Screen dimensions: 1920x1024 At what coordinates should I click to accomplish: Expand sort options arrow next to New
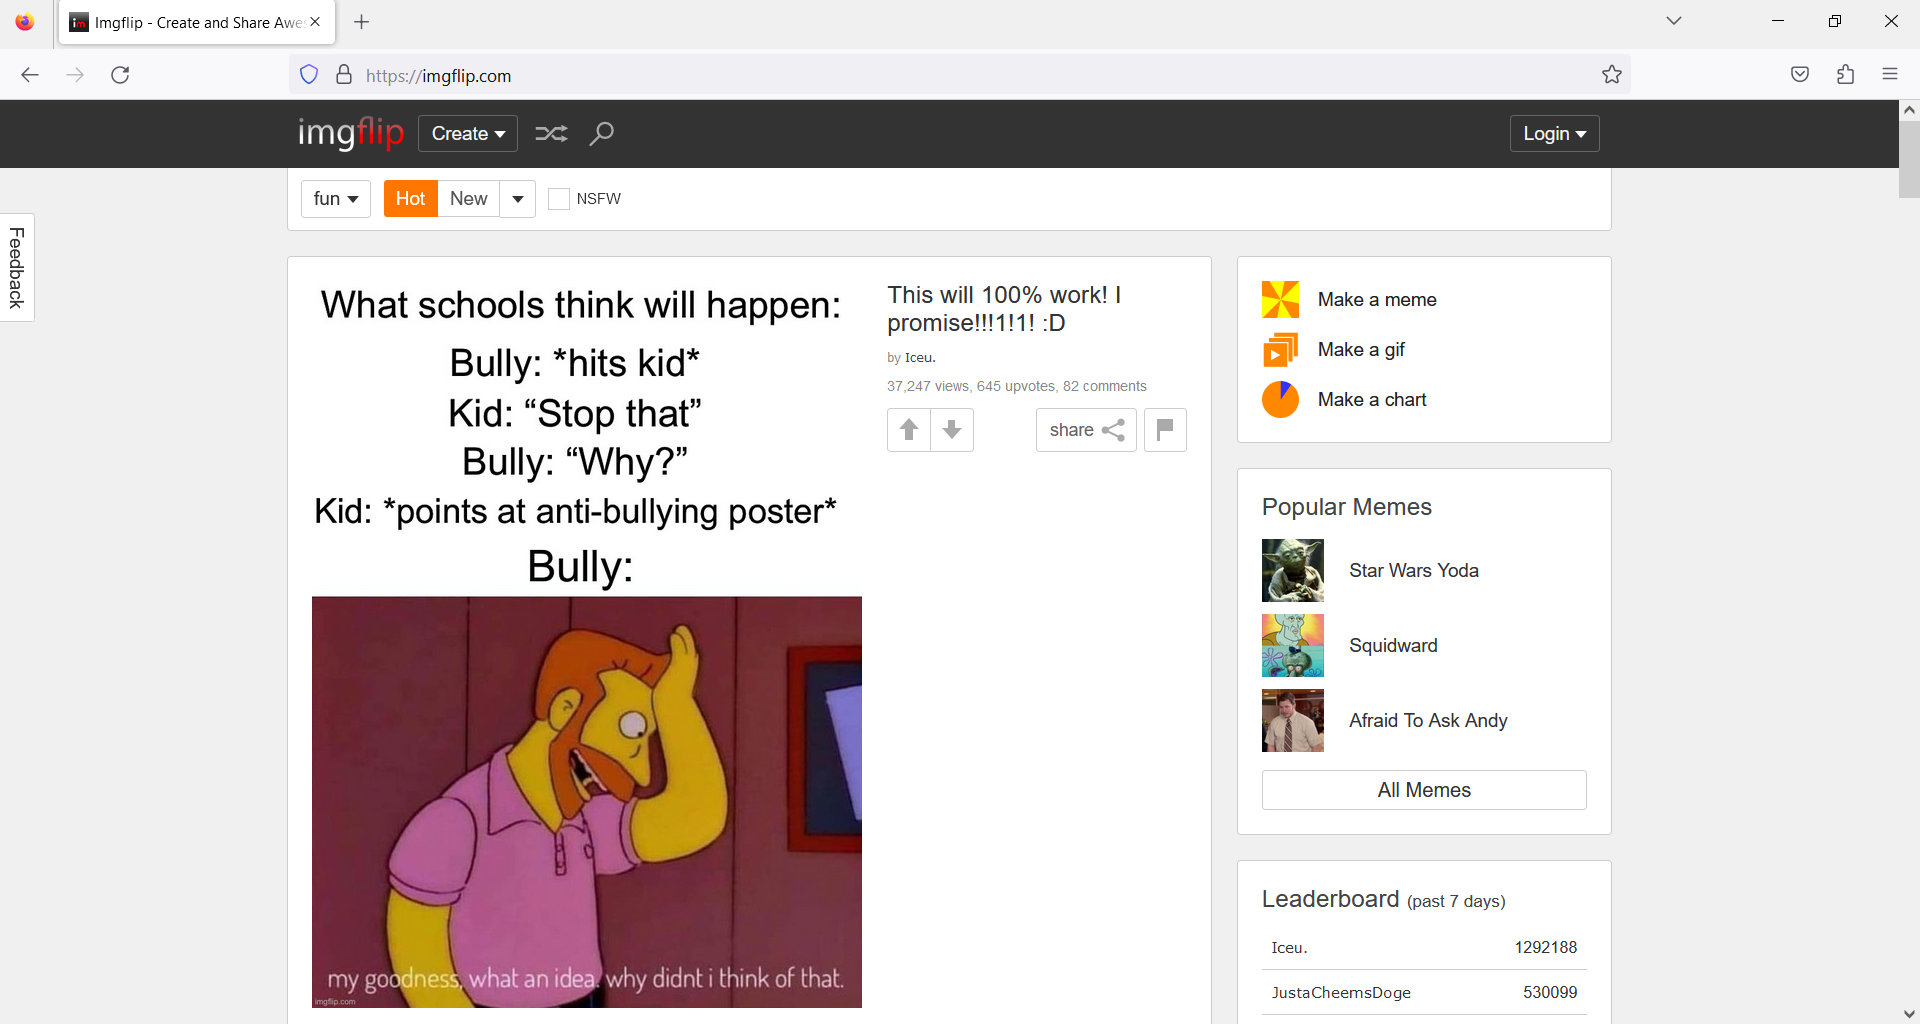518,199
